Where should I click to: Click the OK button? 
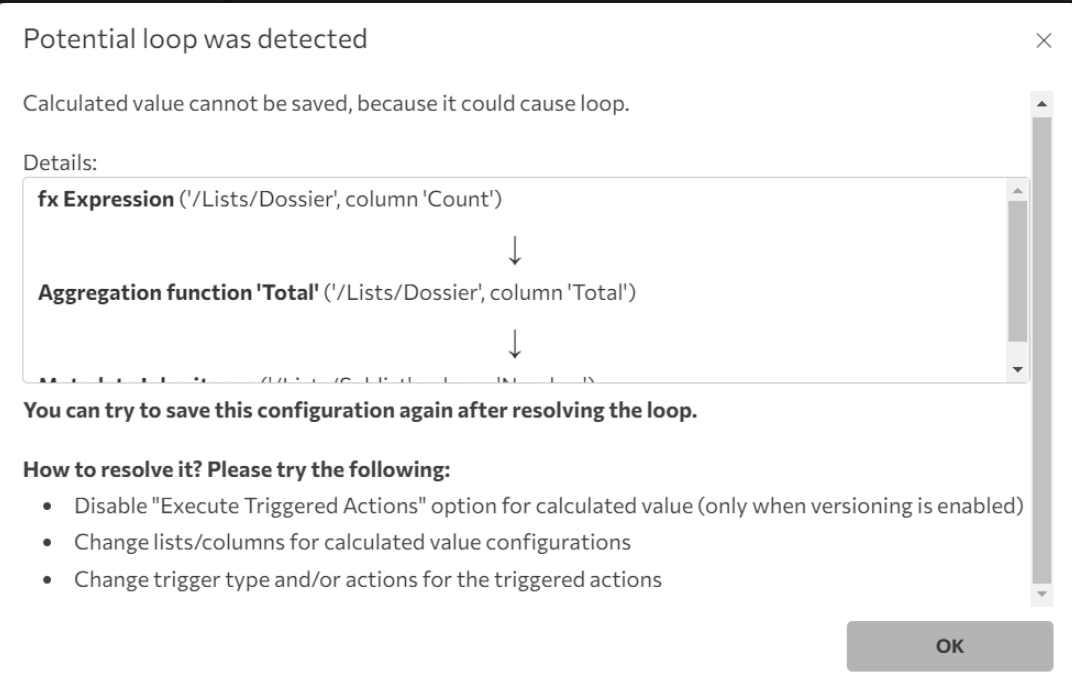[x=949, y=646]
